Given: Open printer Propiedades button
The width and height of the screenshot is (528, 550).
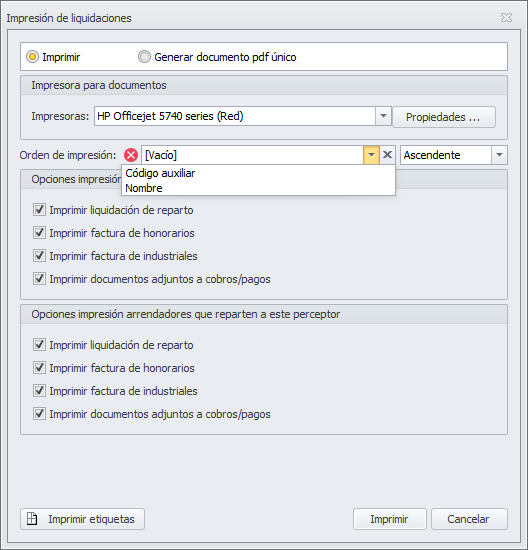Looking at the screenshot, I should coord(444,117).
